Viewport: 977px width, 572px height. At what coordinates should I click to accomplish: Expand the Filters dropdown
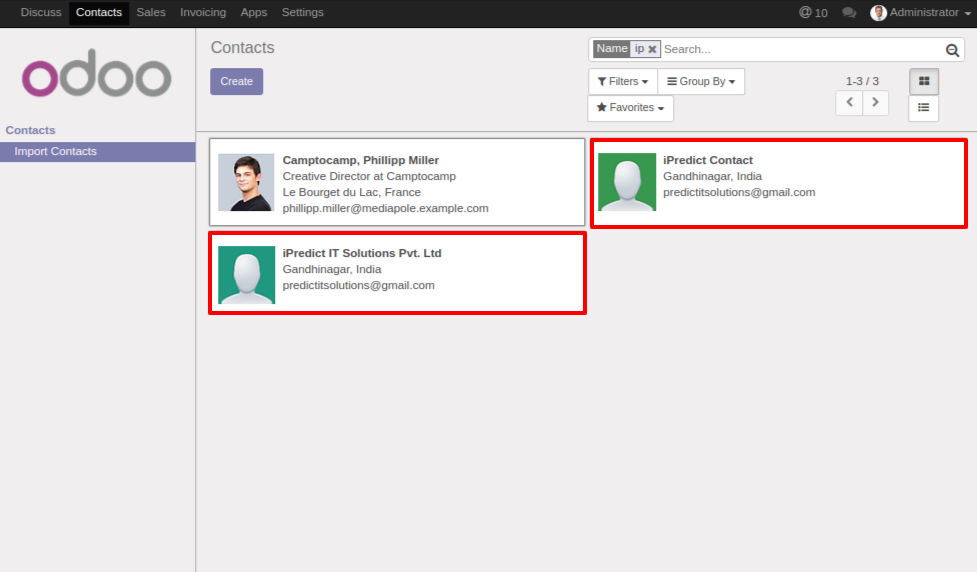[622, 81]
